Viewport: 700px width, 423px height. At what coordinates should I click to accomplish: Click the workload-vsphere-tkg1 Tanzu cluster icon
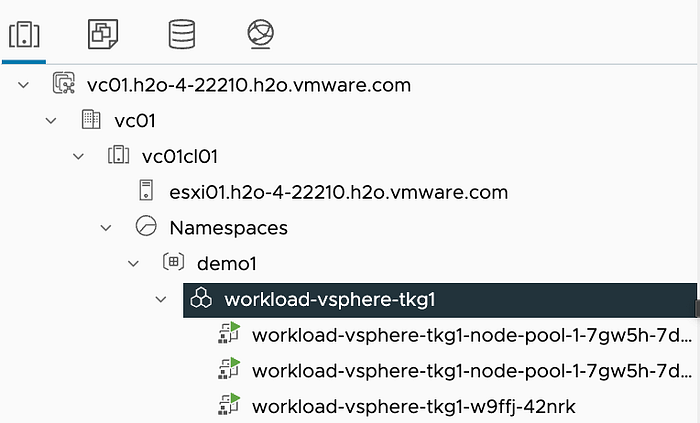coord(201,298)
